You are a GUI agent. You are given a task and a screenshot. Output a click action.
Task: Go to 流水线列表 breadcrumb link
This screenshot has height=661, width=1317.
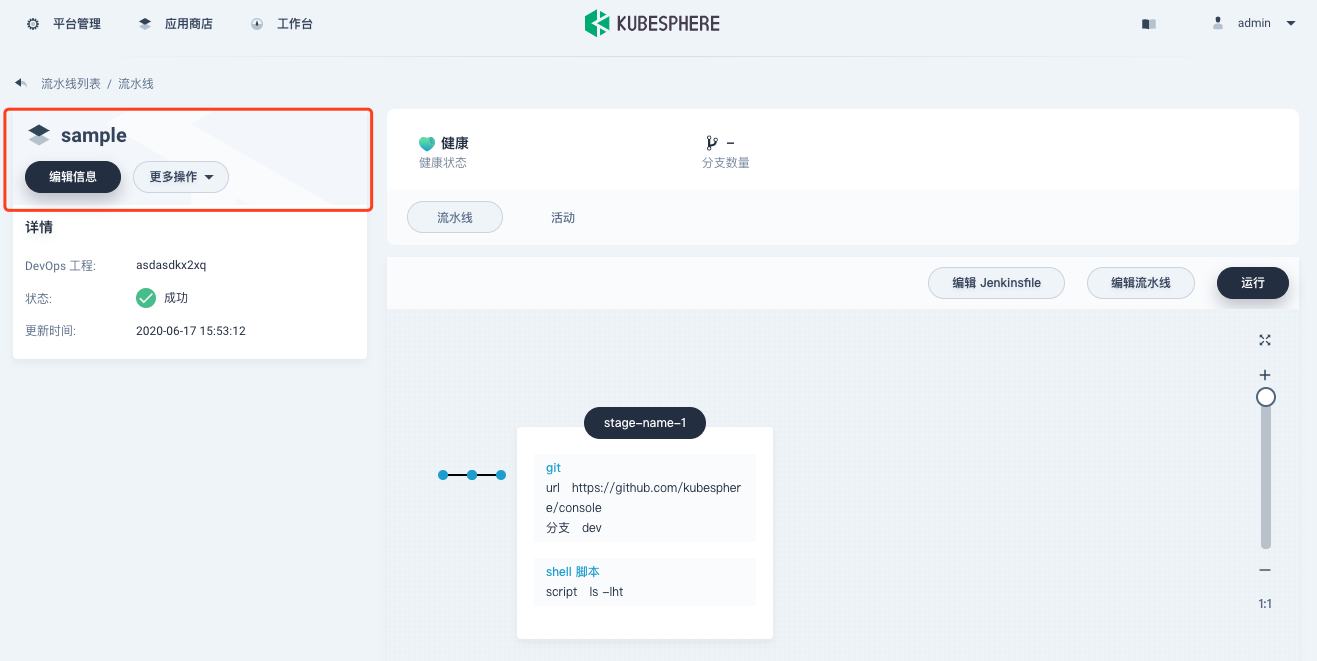[71, 84]
